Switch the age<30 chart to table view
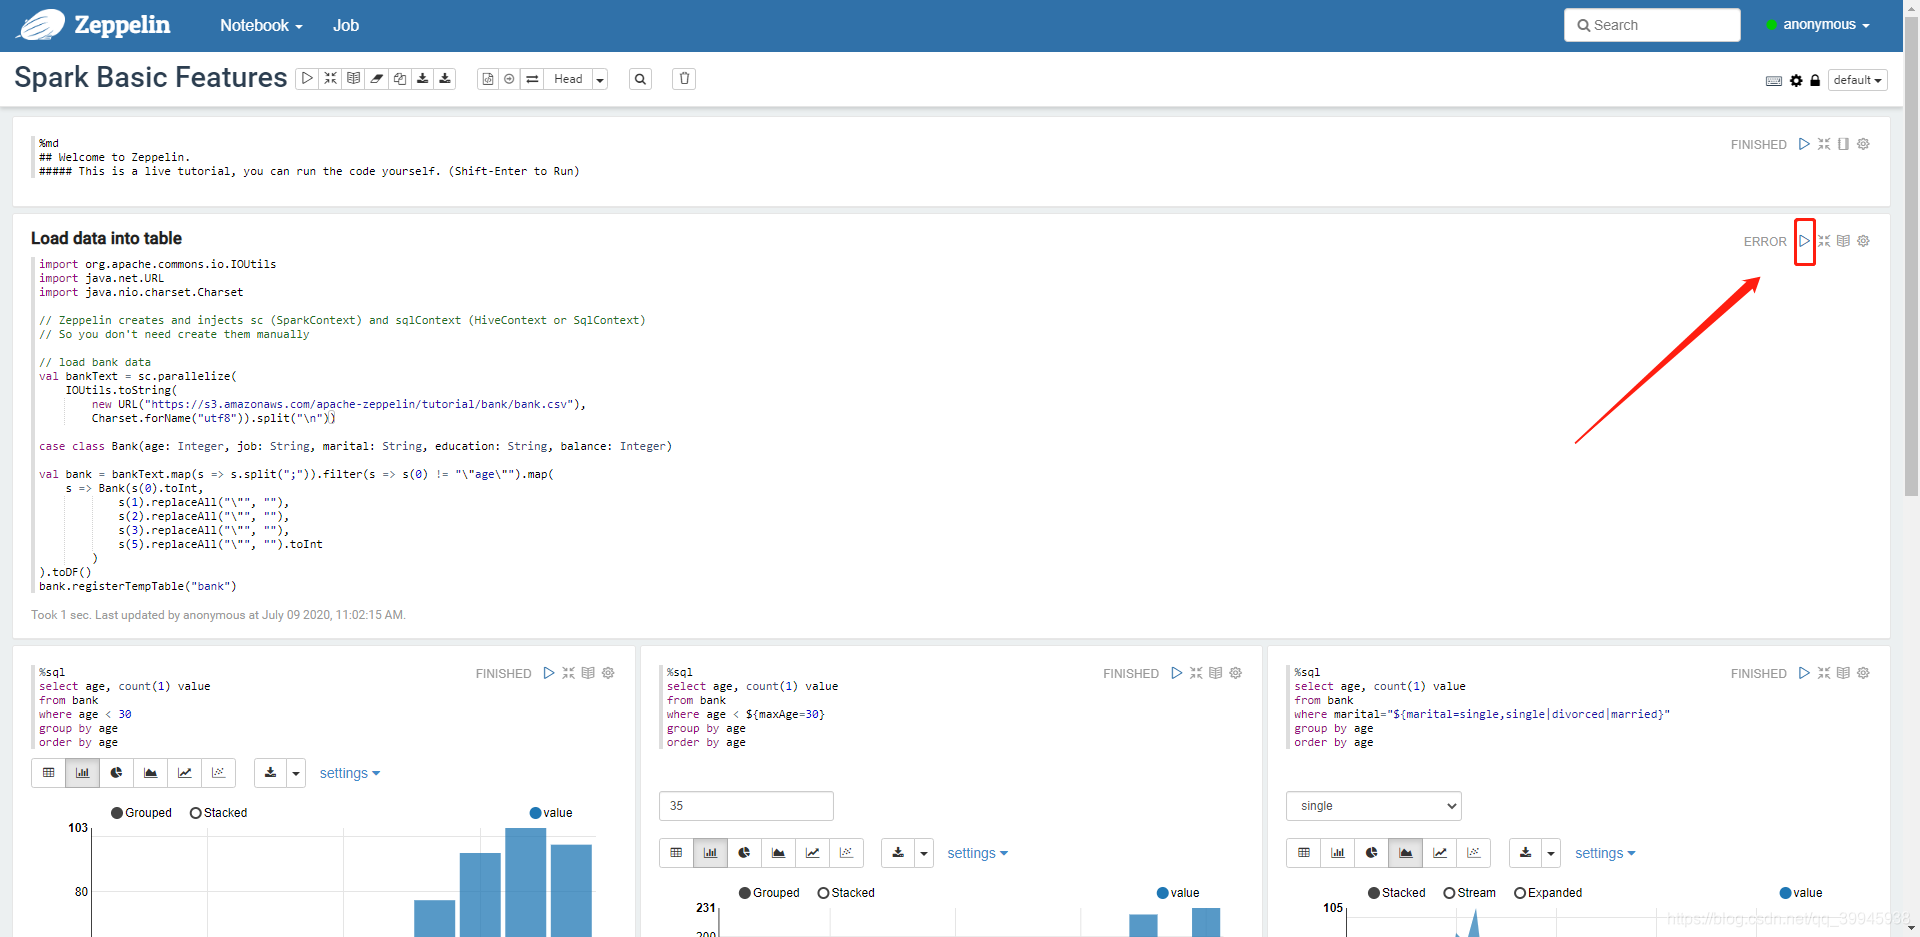1920x937 pixels. pos(48,773)
